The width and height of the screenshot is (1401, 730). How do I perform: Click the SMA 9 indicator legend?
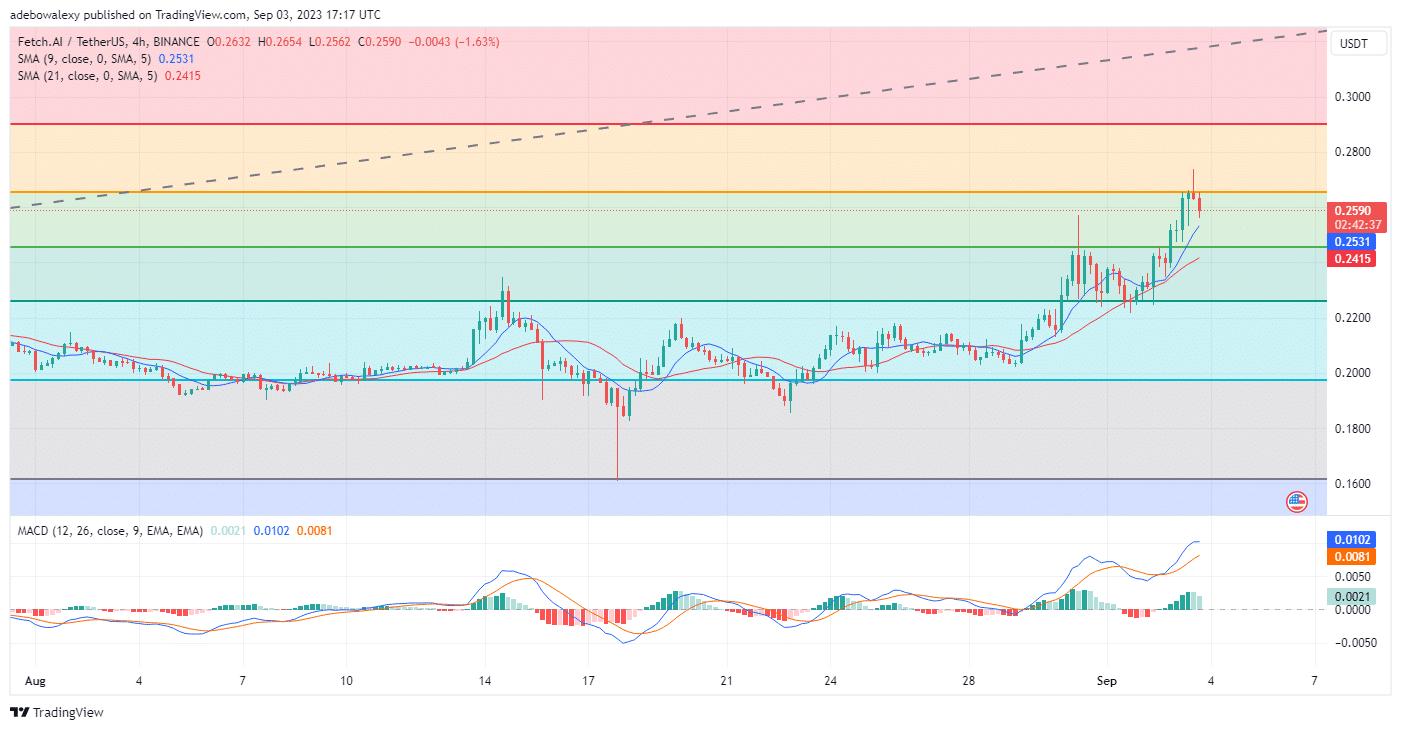click(x=106, y=59)
